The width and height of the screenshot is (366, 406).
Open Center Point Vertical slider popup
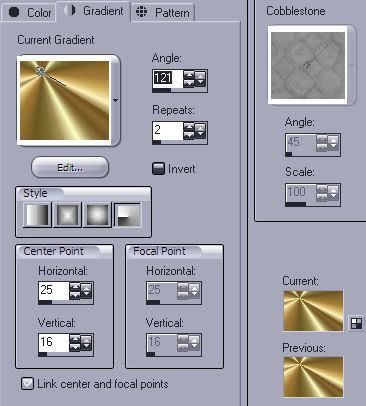tap(86, 343)
